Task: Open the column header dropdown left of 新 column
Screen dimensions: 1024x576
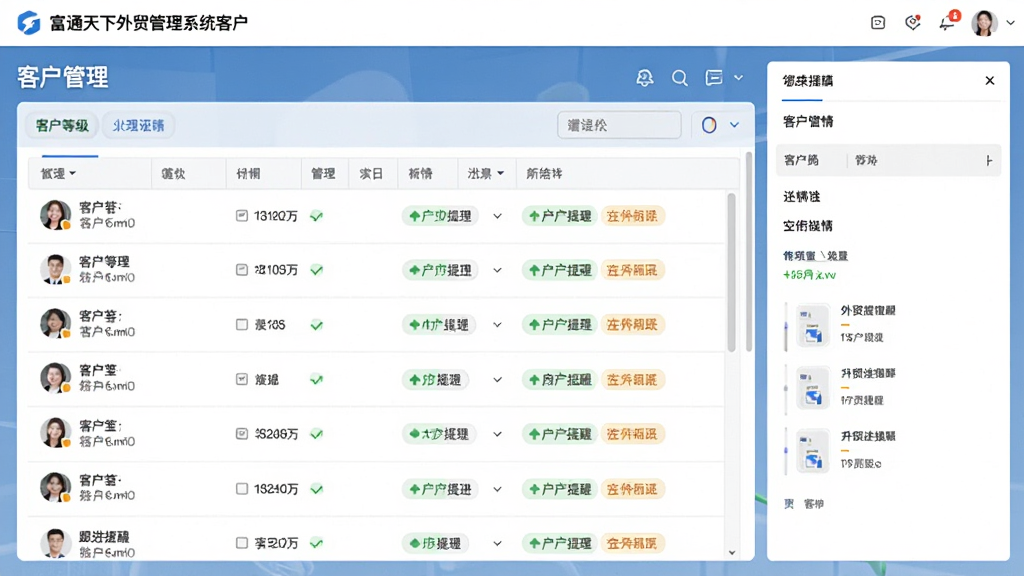Action: (500, 174)
